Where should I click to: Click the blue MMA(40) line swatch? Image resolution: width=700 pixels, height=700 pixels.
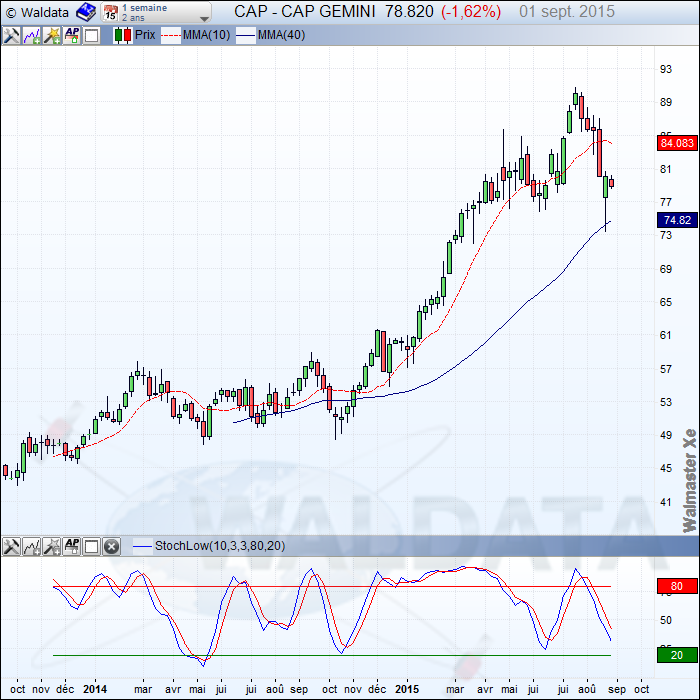(246, 35)
